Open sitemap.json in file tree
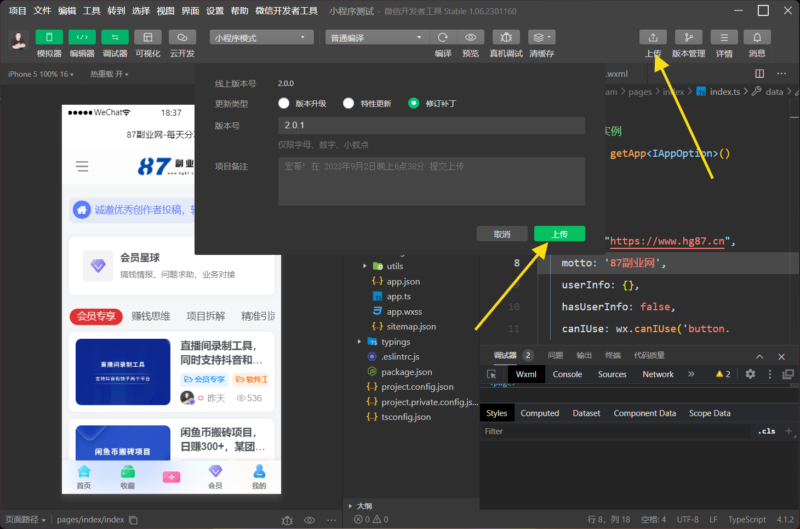This screenshot has width=800, height=529. [404, 326]
